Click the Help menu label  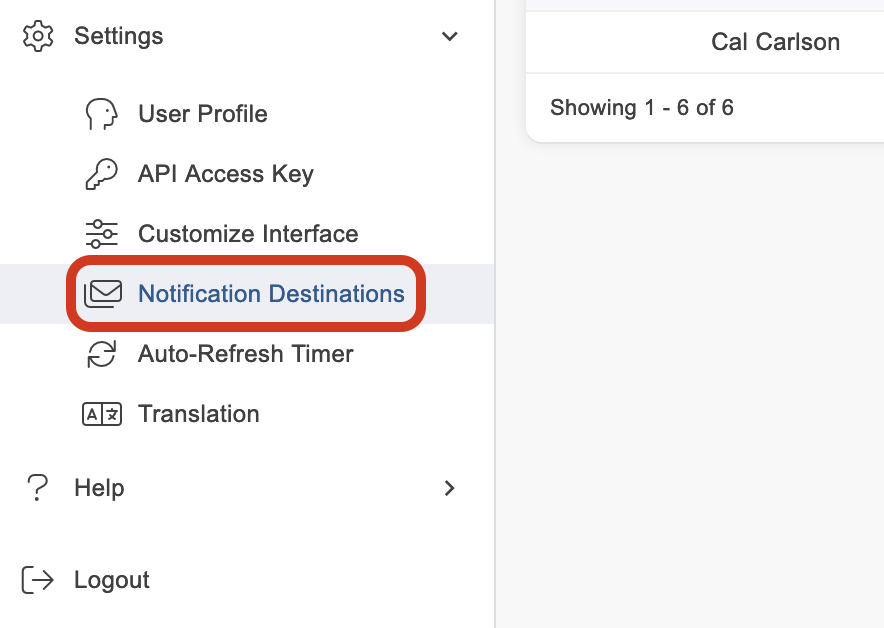coord(99,488)
